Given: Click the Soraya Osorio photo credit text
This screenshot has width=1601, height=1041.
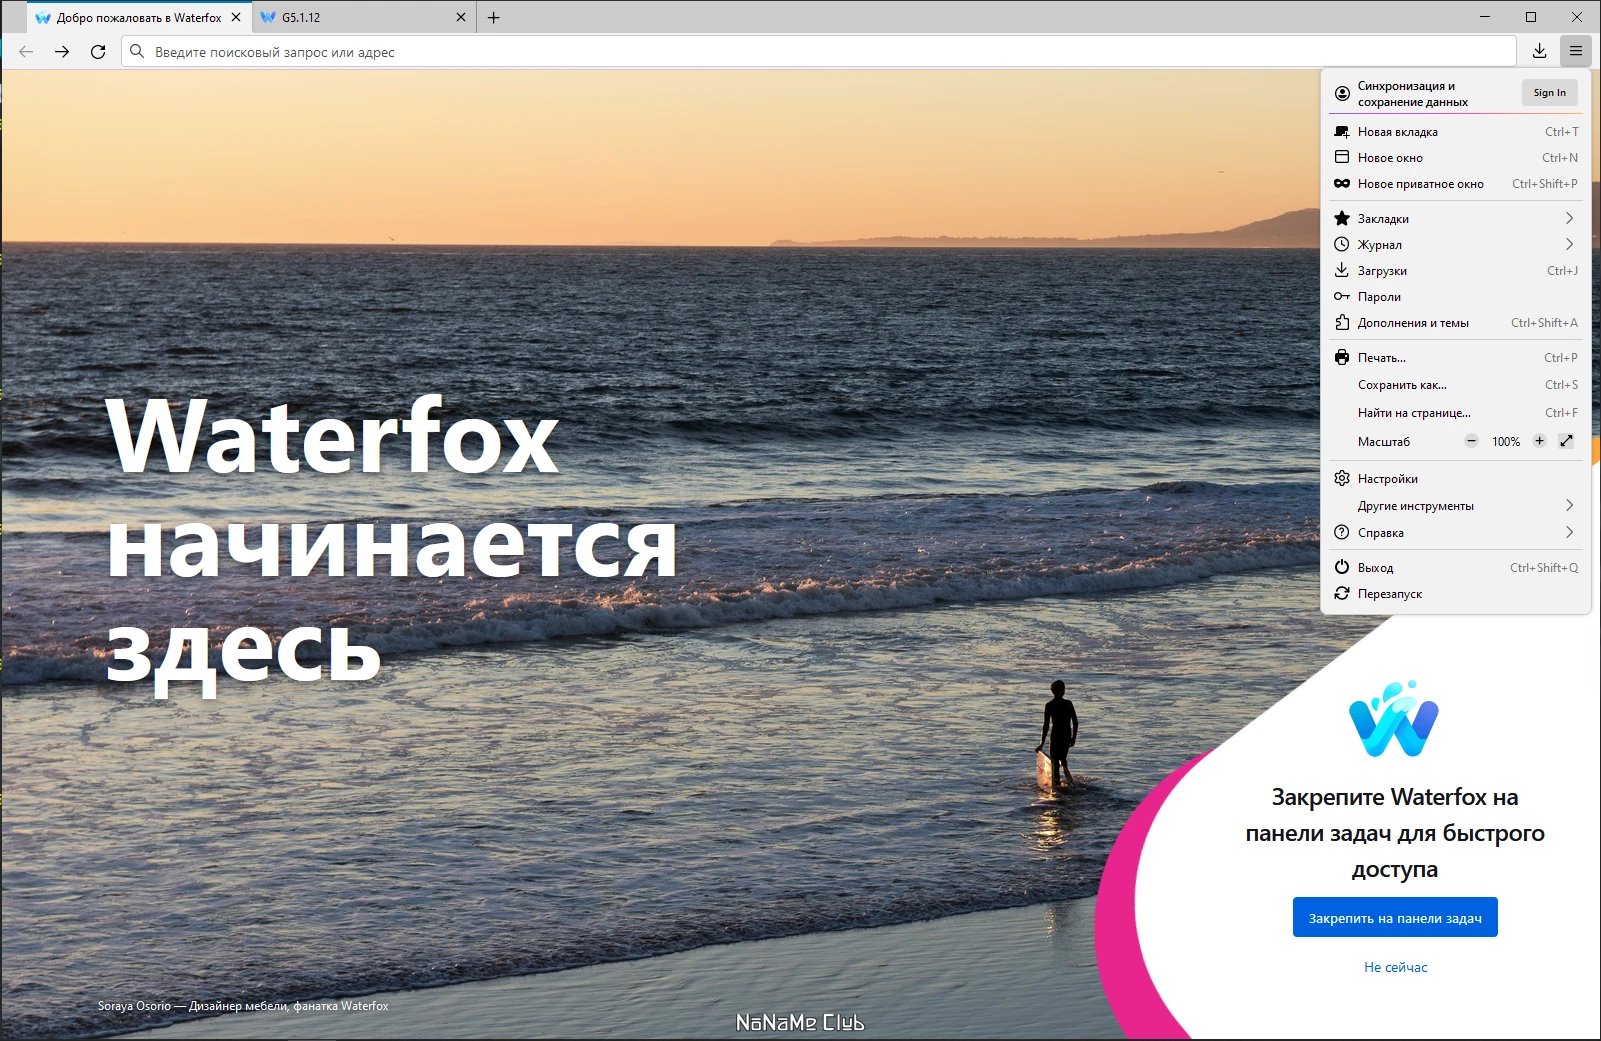Looking at the screenshot, I should (x=243, y=1006).
